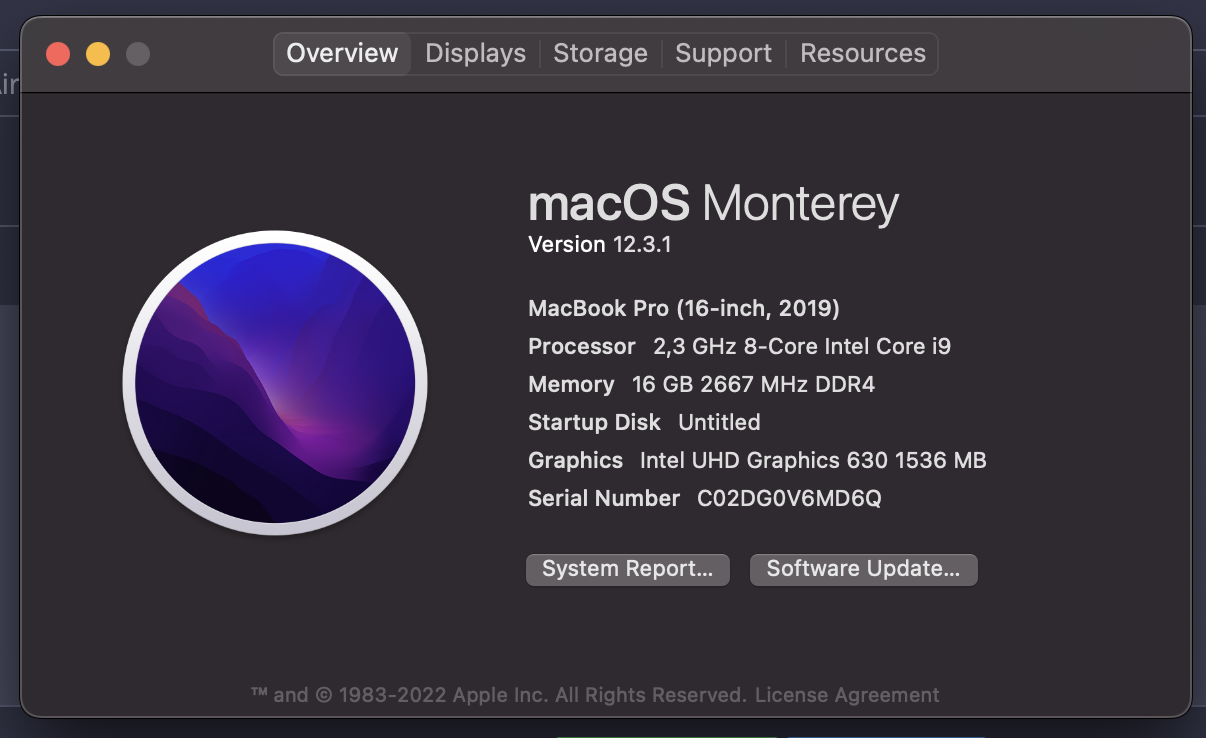Click the Startup Disk Untitled entry
Image resolution: width=1206 pixels, height=738 pixels.
click(644, 422)
